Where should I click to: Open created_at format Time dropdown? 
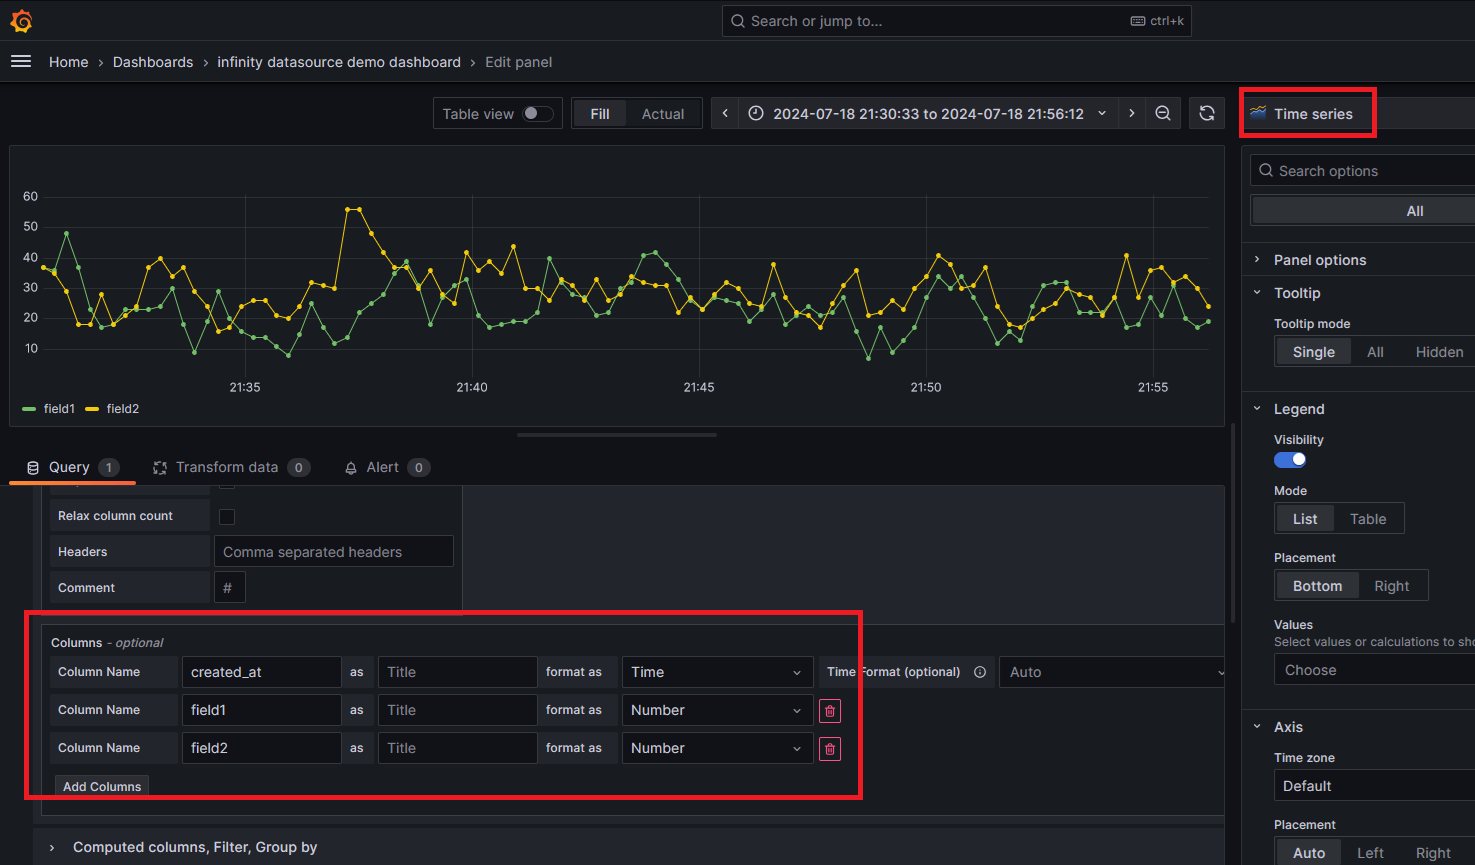pyautogui.click(x=717, y=672)
